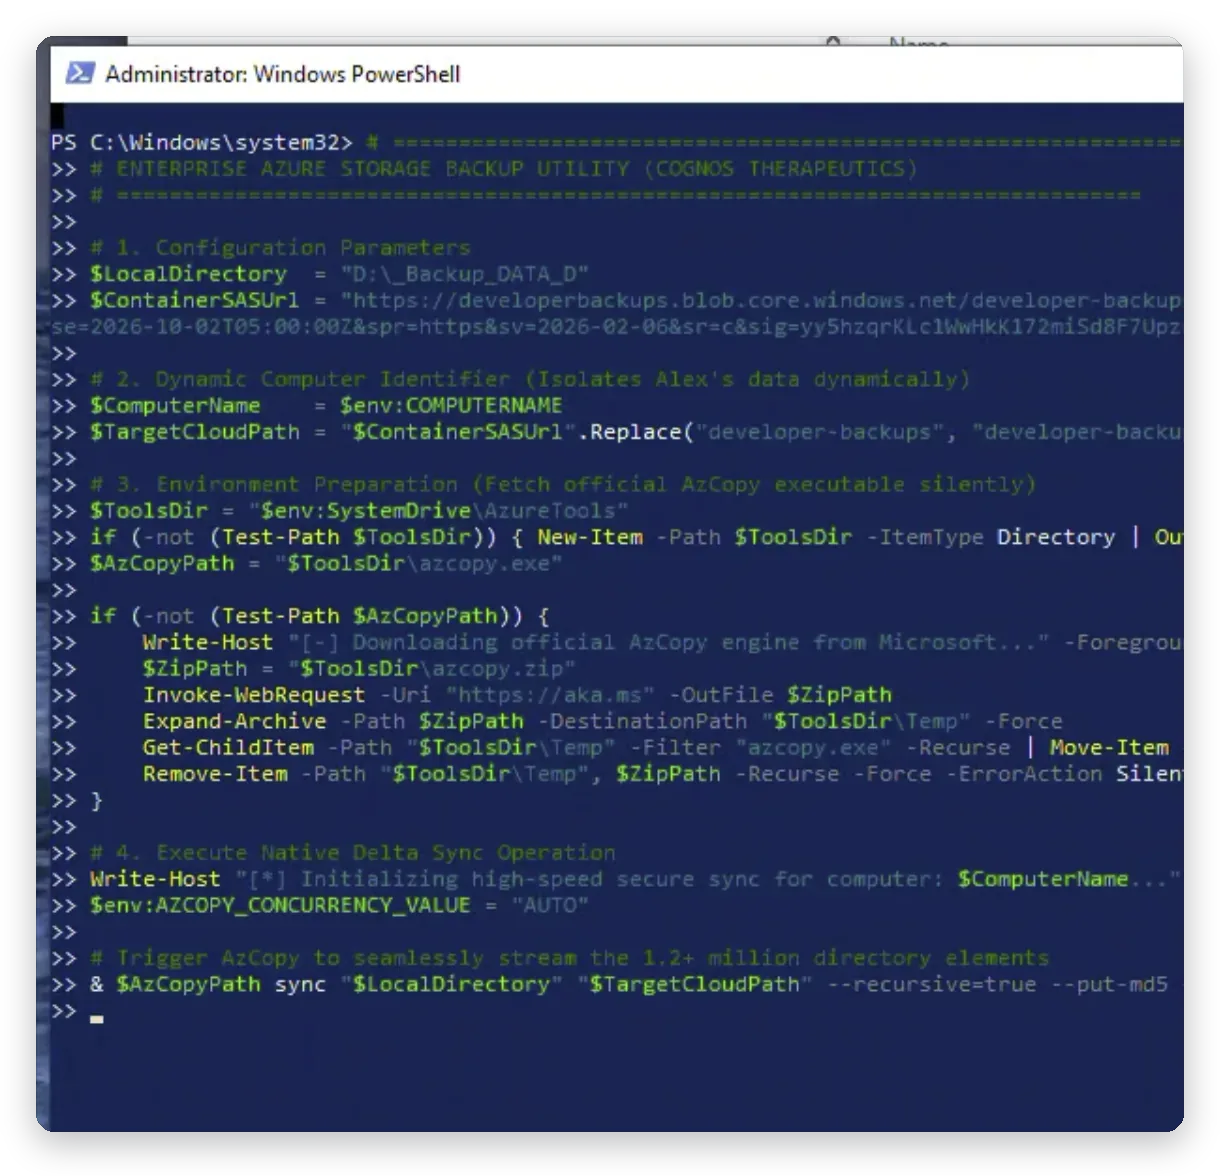Click the '# 3. Environment Preparation' comment
This screenshot has height=1176, width=1220.
click(563, 484)
